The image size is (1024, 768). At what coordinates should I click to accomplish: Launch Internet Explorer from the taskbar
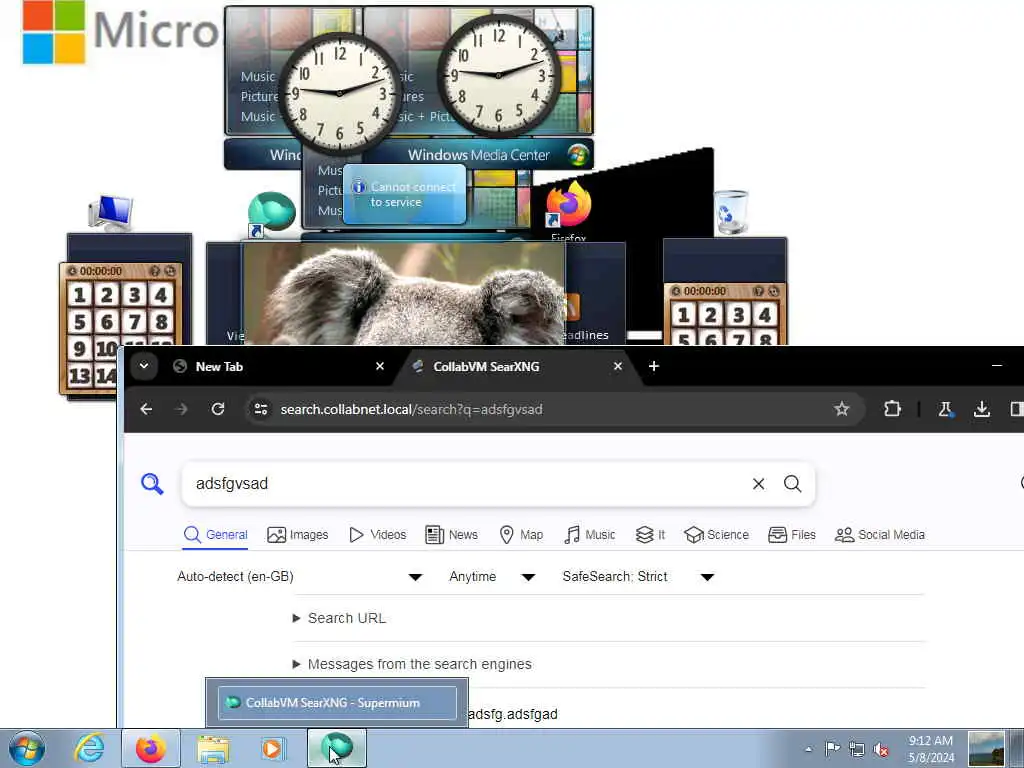89,748
